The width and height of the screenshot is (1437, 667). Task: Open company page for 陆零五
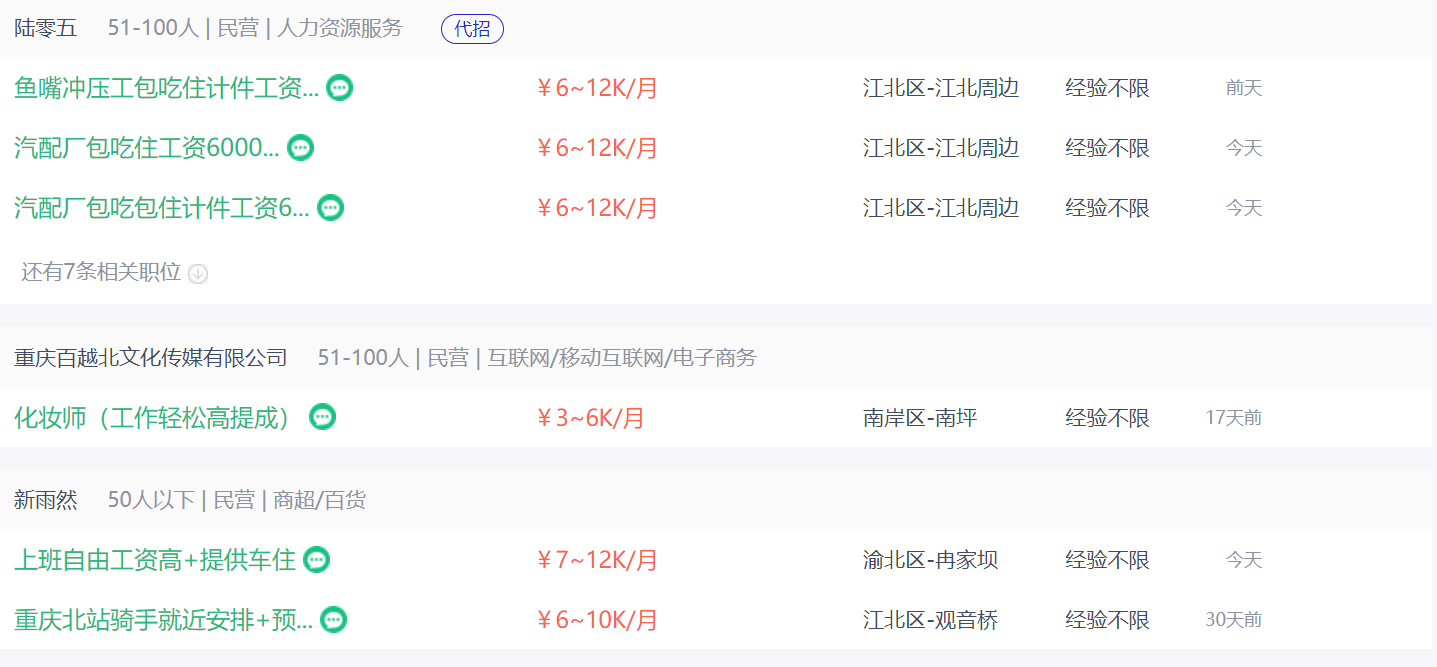point(45,28)
